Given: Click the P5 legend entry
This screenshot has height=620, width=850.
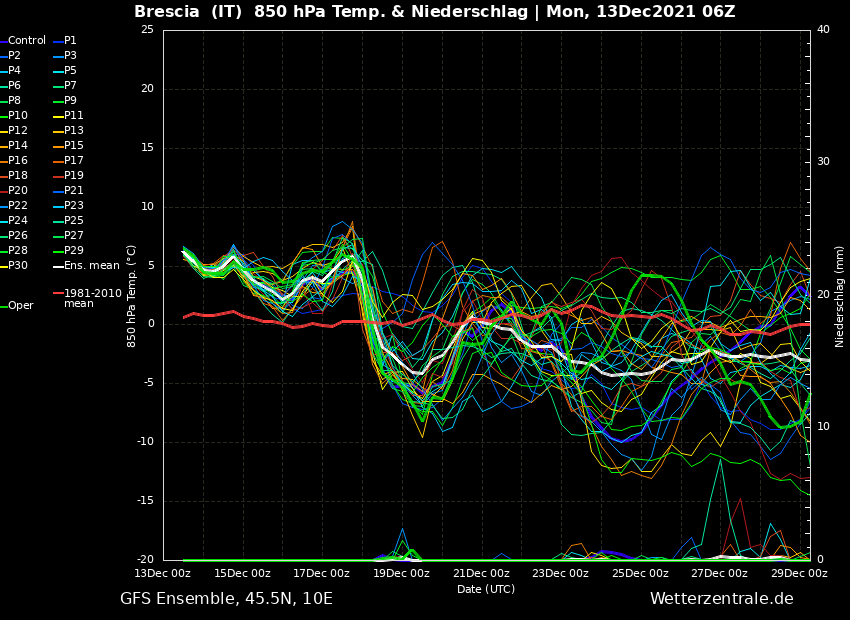Looking at the screenshot, I should pyautogui.click(x=65, y=70).
